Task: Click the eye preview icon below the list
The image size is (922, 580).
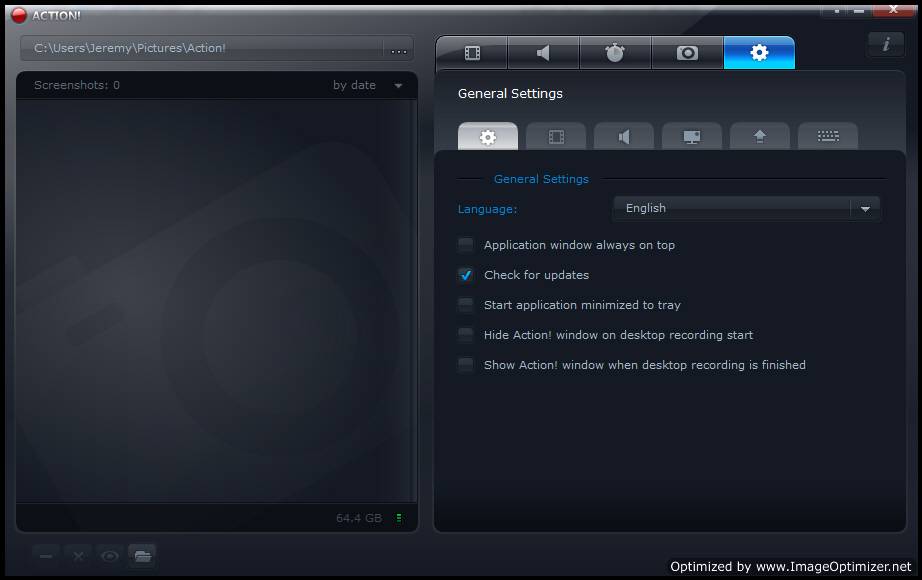Action: (x=110, y=556)
